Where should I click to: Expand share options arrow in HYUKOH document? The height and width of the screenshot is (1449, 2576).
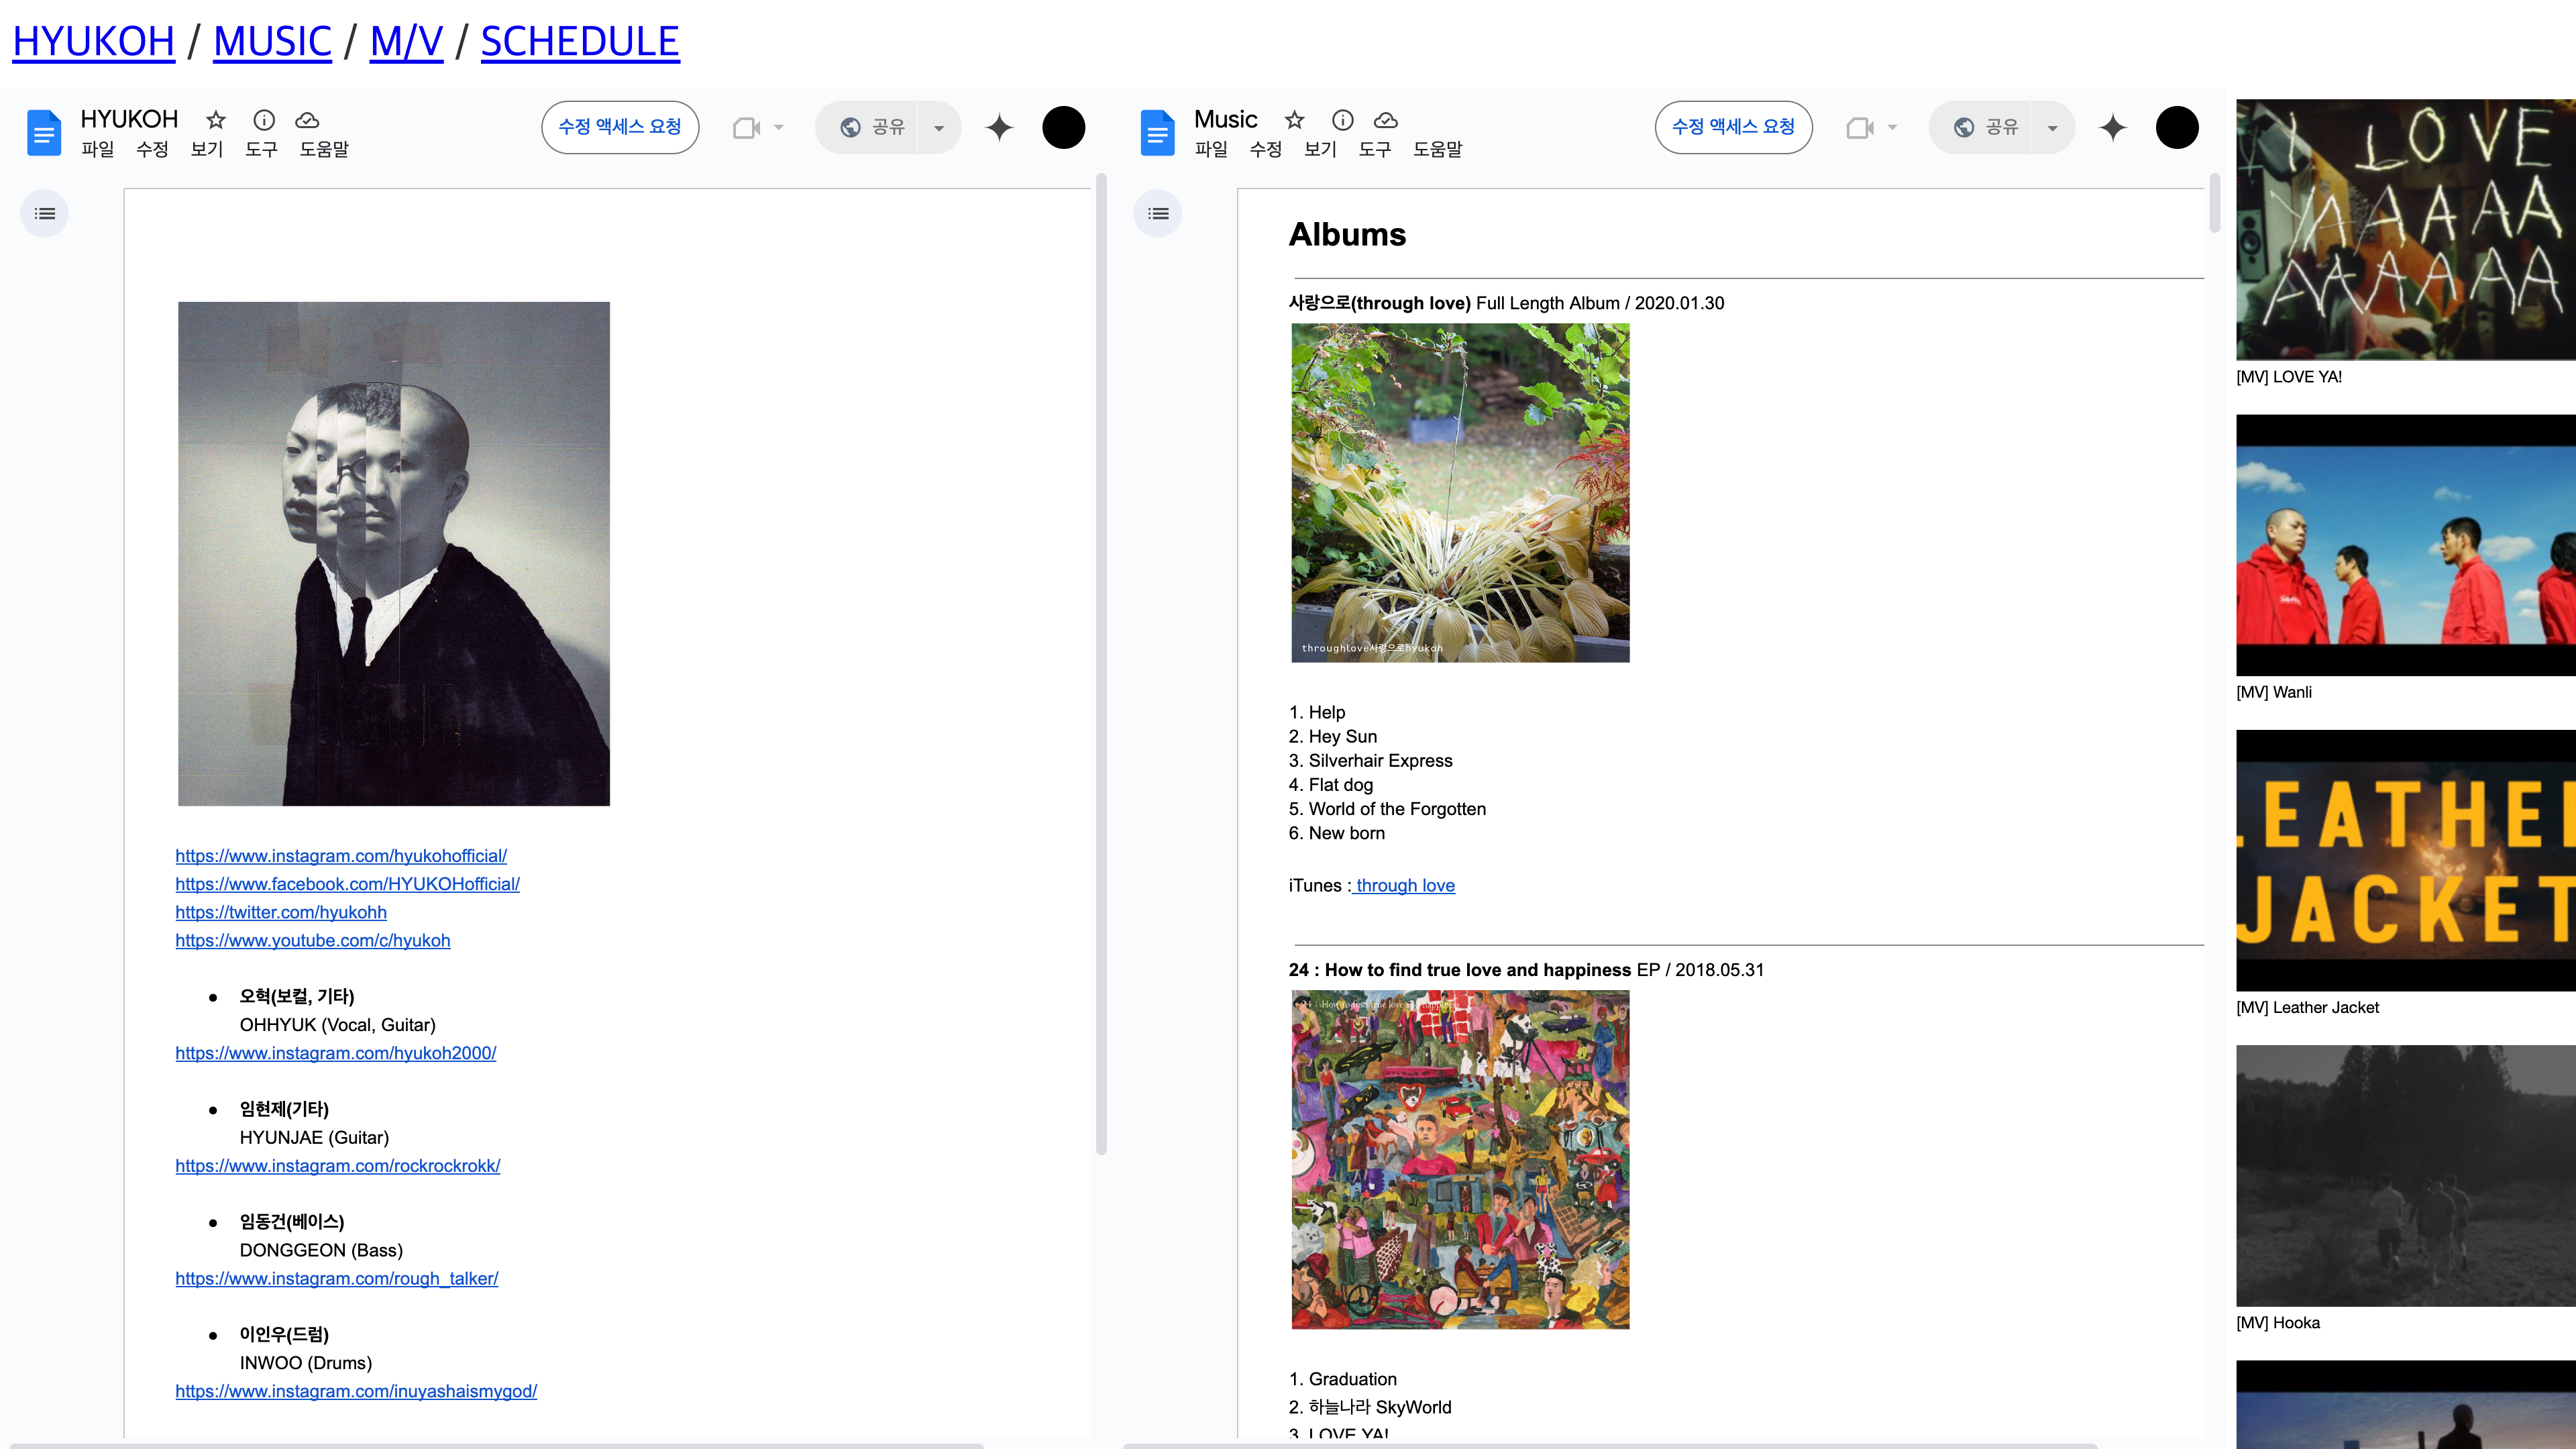point(939,127)
